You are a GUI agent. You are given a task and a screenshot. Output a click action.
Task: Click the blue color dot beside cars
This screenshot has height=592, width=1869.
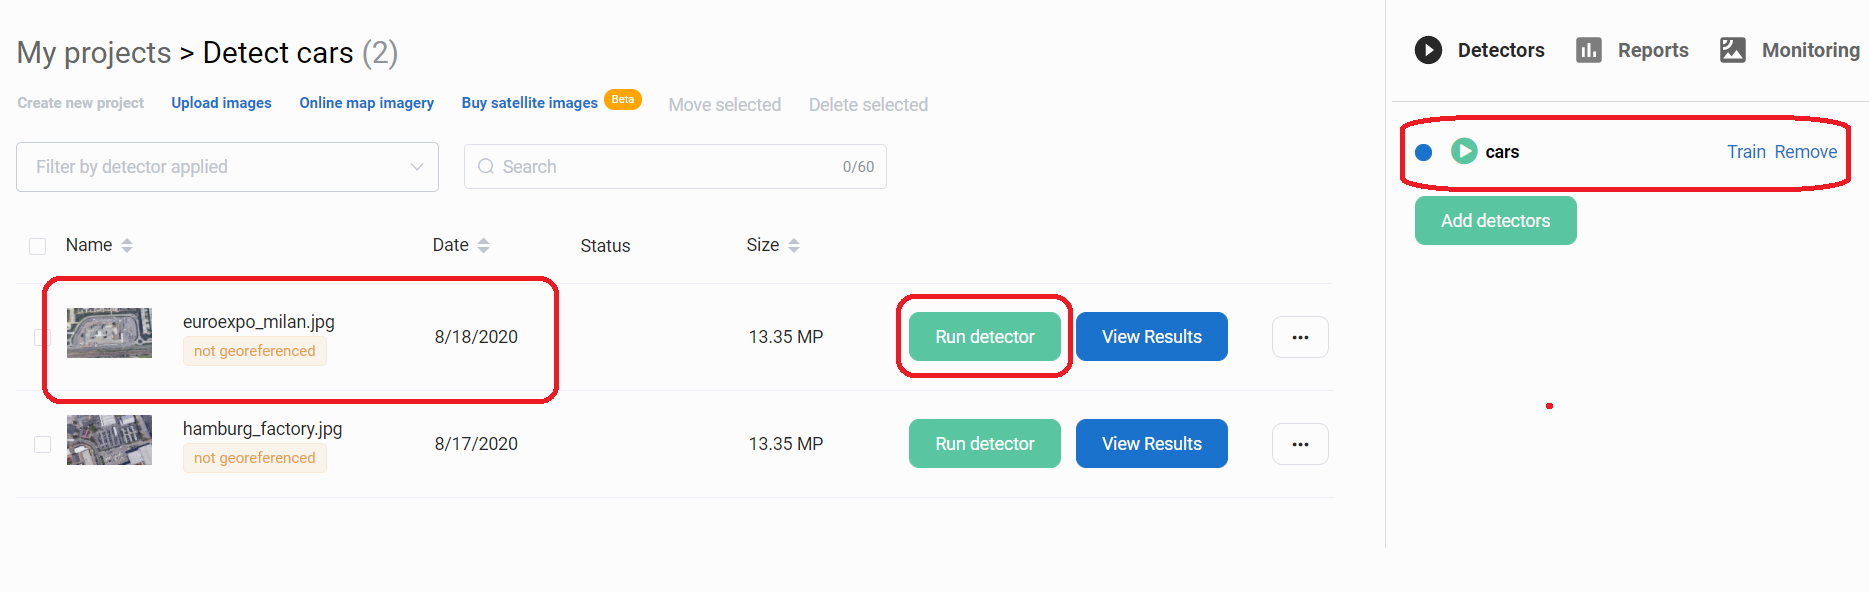pyautogui.click(x=1424, y=152)
